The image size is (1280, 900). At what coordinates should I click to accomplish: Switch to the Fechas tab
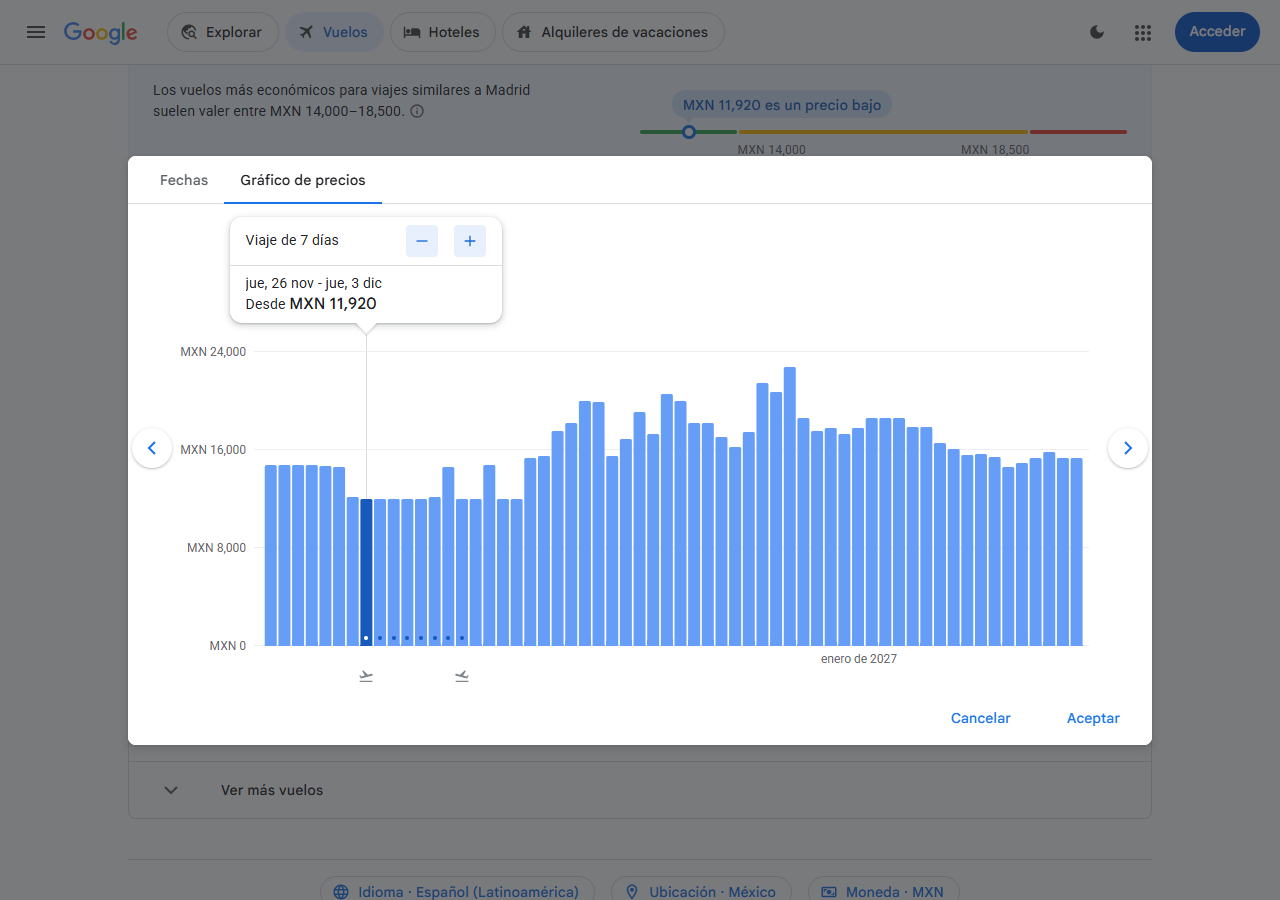[x=184, y=181]
